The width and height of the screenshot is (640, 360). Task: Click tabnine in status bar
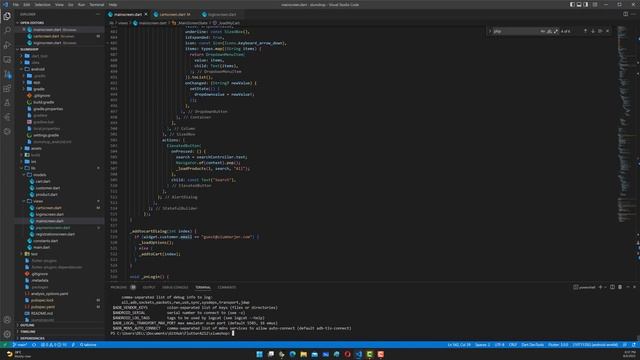tap(88, 345)
